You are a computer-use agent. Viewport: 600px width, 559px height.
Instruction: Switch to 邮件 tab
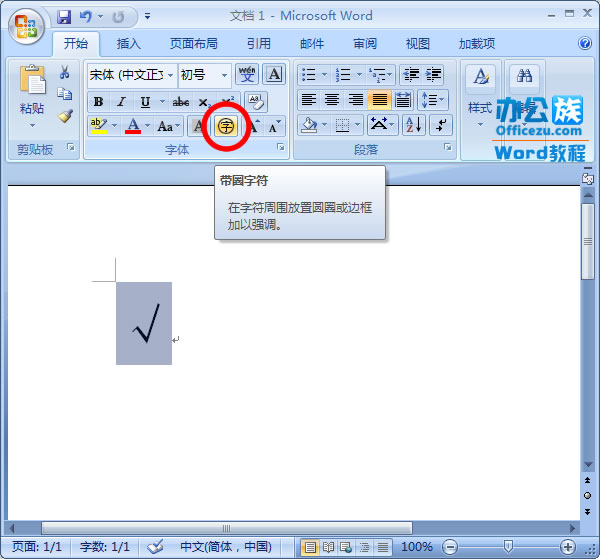click(x=312, y=43)
